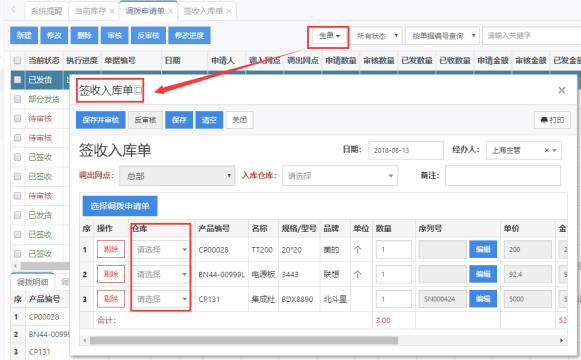Click the left arrow before the tab strip
Viewport: 581px width, 360px height.
click(x=13, y=10)
